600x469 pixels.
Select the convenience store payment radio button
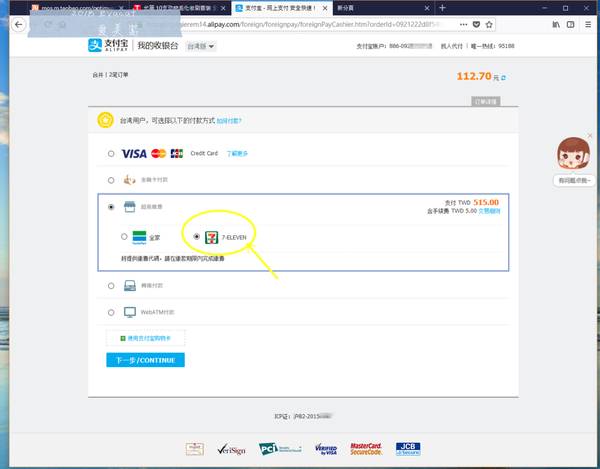(111, 207)
